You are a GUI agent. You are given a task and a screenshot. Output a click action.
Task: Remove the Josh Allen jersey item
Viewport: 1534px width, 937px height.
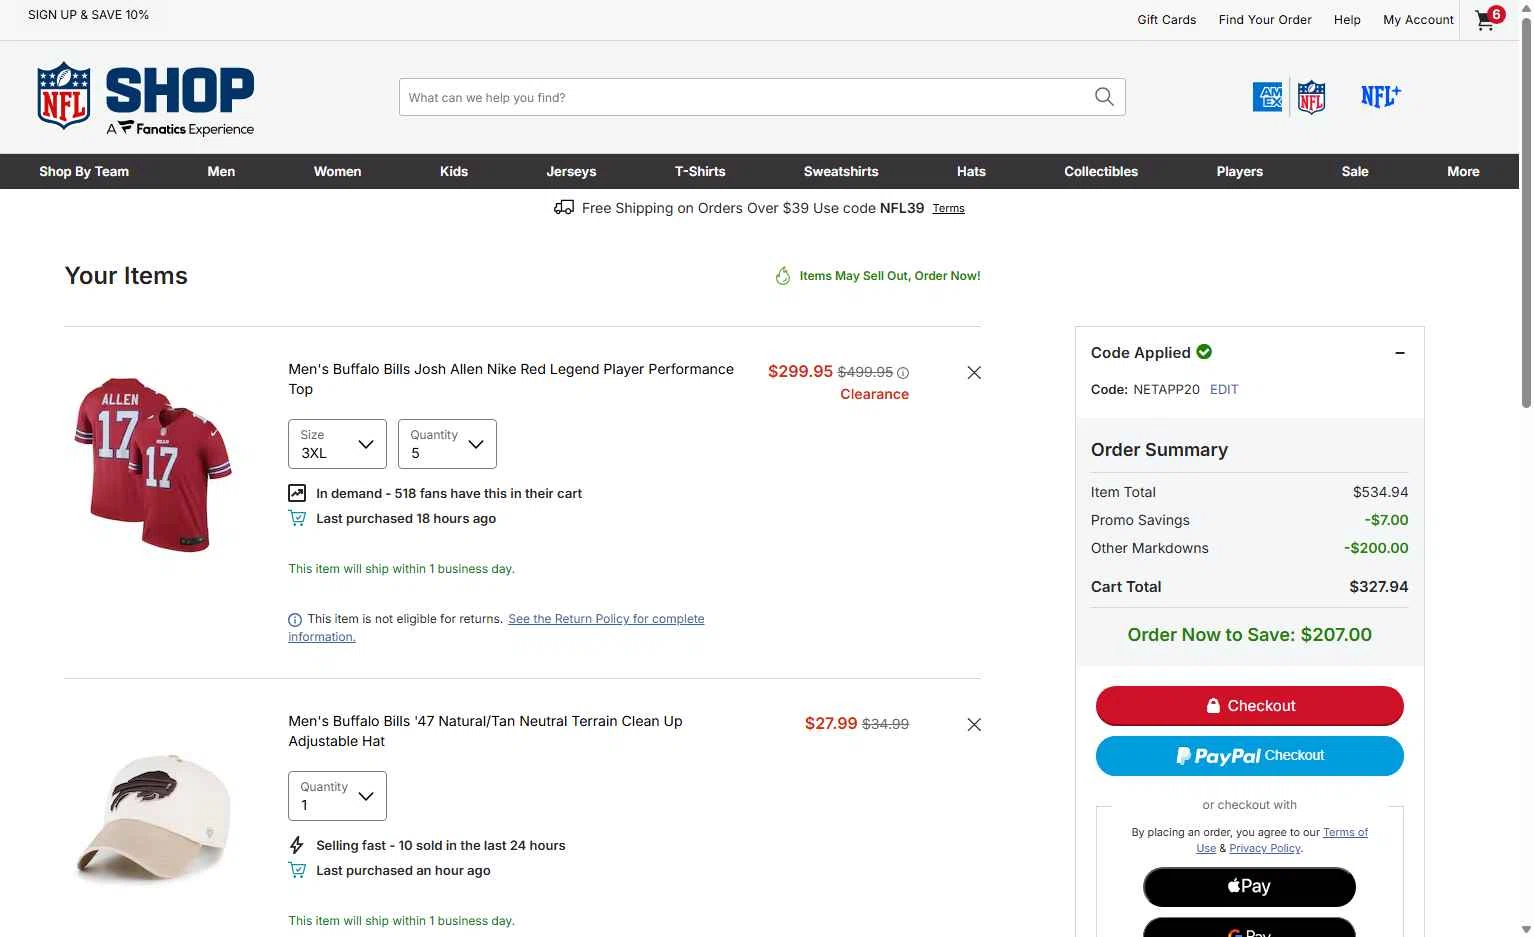click(x=974, y=373)
